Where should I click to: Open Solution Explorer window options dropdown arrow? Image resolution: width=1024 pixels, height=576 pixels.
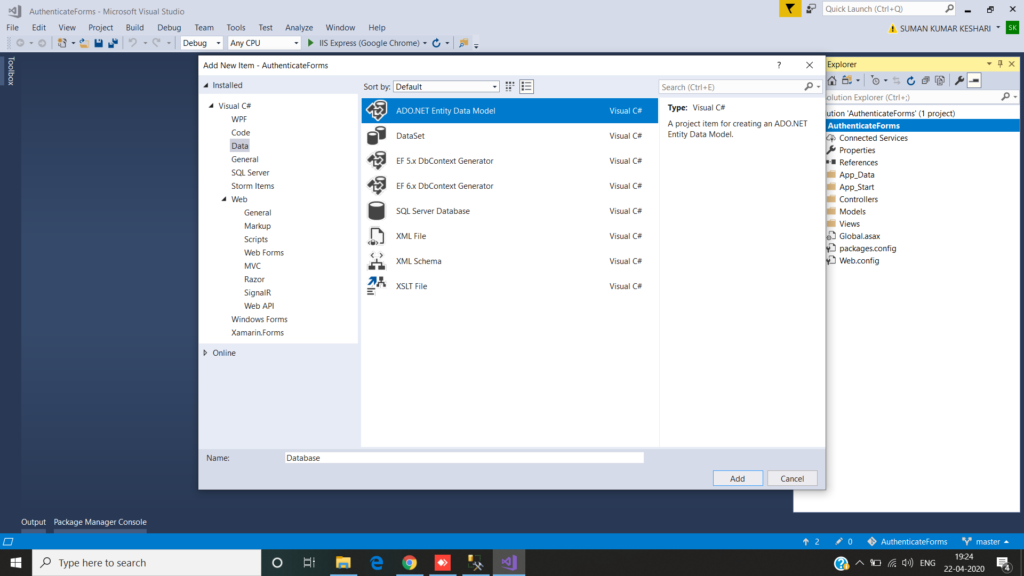point(989,64)
